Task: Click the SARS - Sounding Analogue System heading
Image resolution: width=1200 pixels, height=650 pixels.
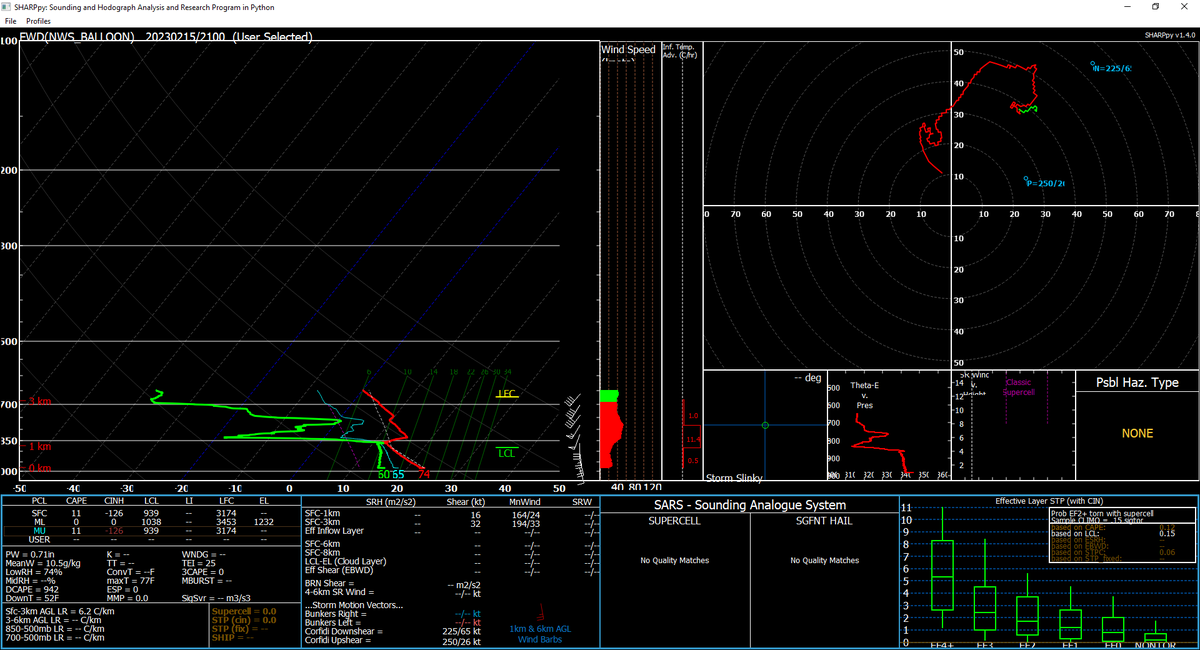Action: (749, 505)
